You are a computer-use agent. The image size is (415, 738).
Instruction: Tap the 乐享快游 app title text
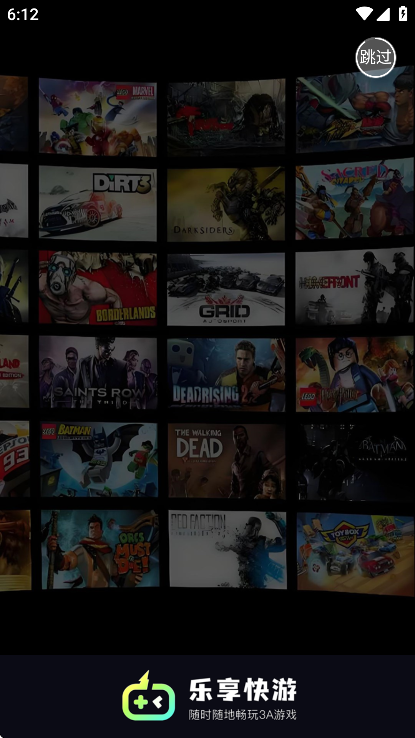coord(243,690)
